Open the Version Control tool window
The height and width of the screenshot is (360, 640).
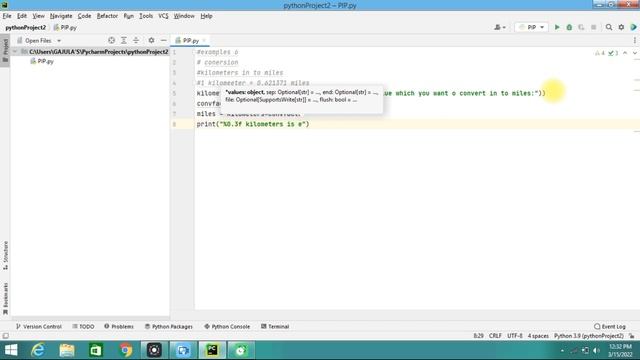[38, 327]
